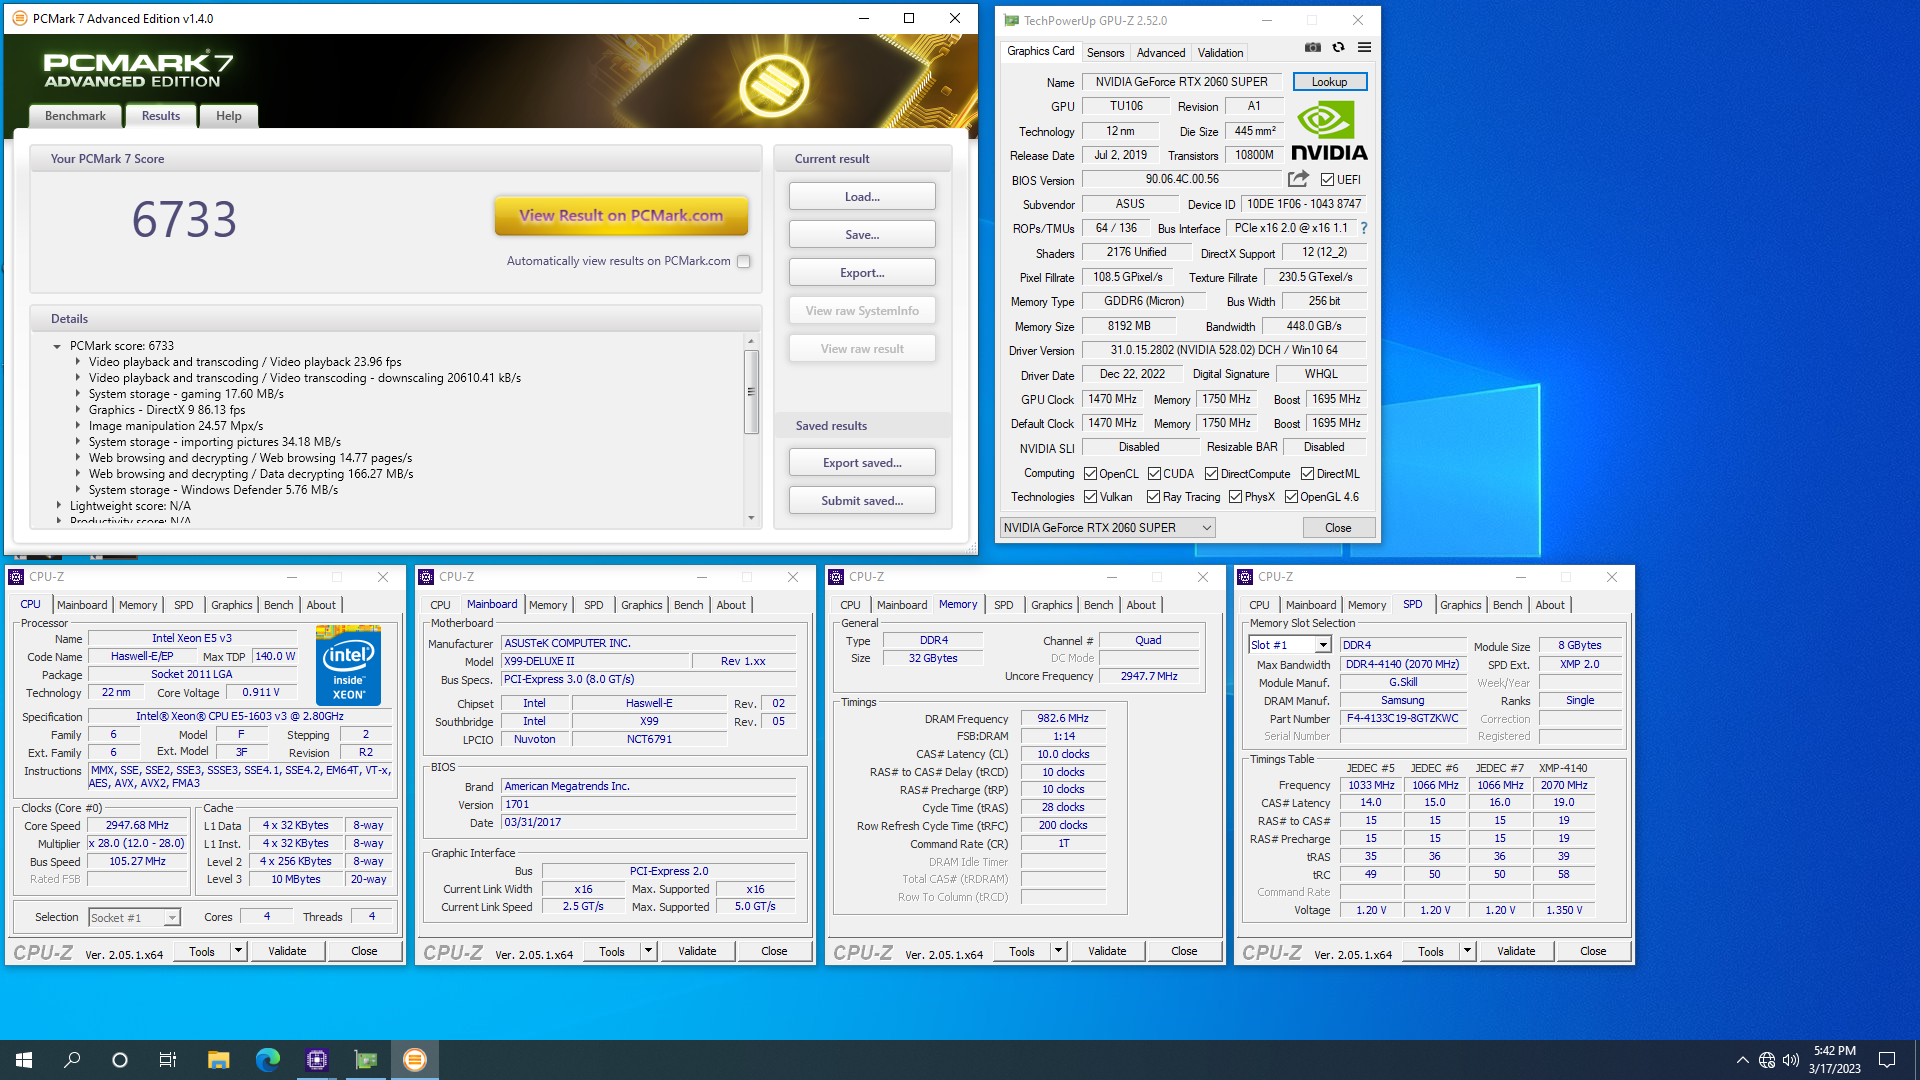
Task: Click the NVIDIA logo in GPU-Z
Action: (x=1329, y=130)
